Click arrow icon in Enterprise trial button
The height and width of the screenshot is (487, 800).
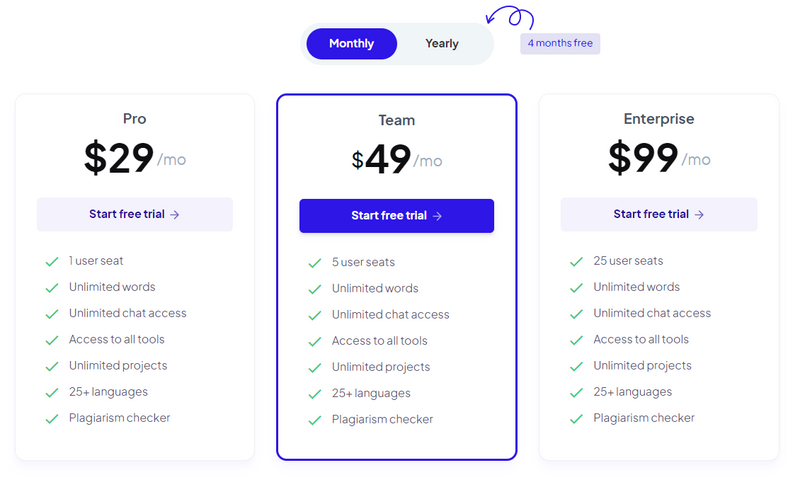[699, 215]
